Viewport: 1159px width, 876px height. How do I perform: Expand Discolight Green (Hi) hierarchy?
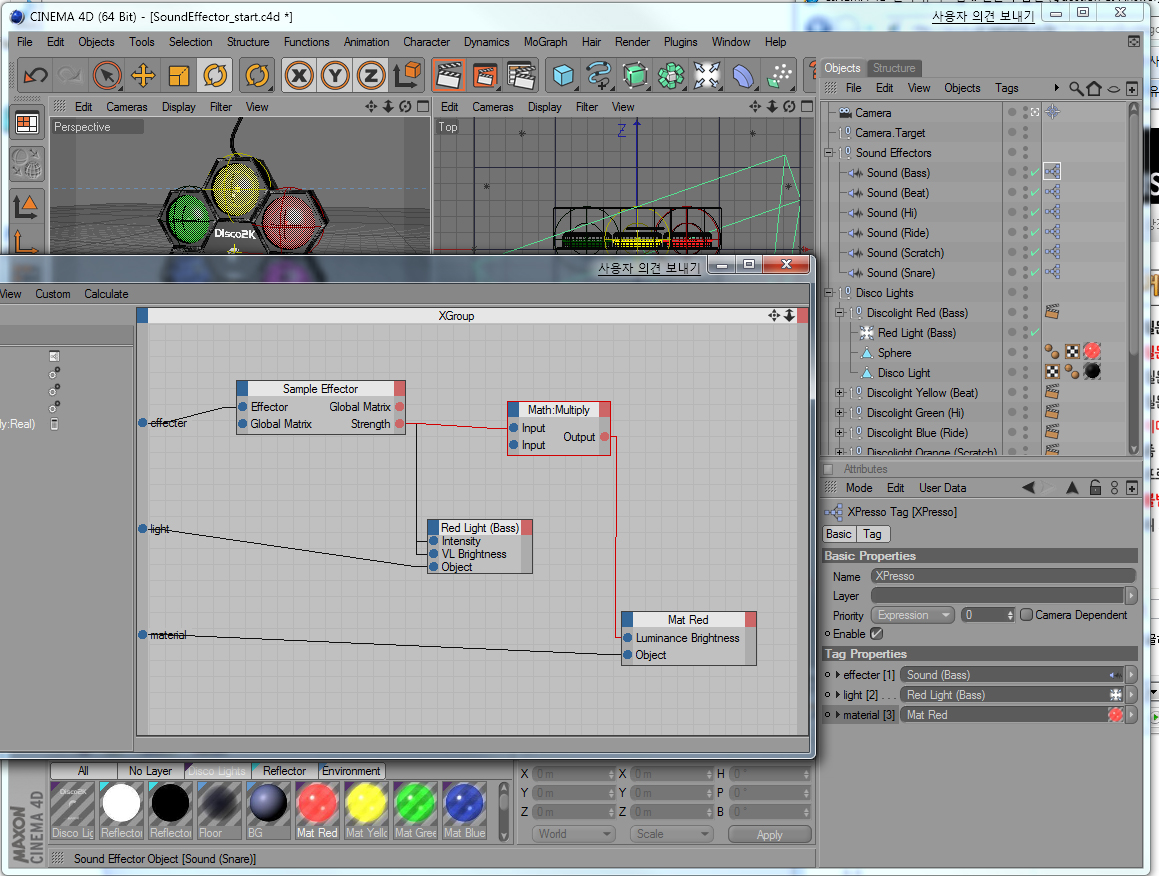pos(840,412)
